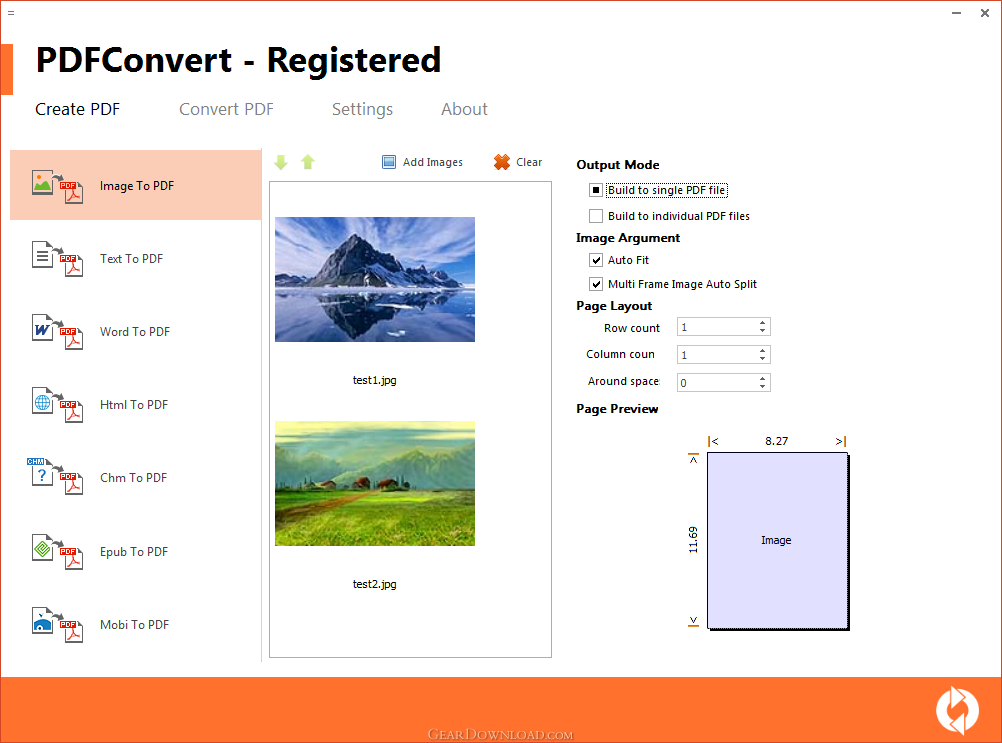This screenshot has height=743, width=1002.
Task: Switch to the Create PDF tab
Action: click(77, 109)
